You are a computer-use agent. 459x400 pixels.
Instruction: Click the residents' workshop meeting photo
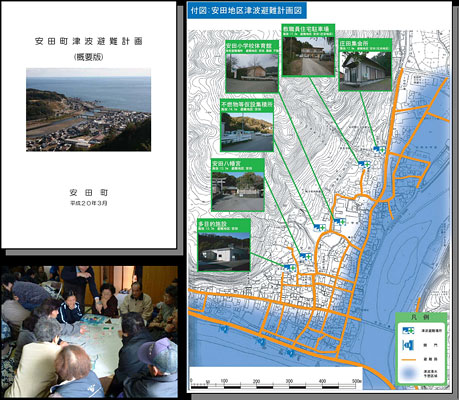pos(89,332)
